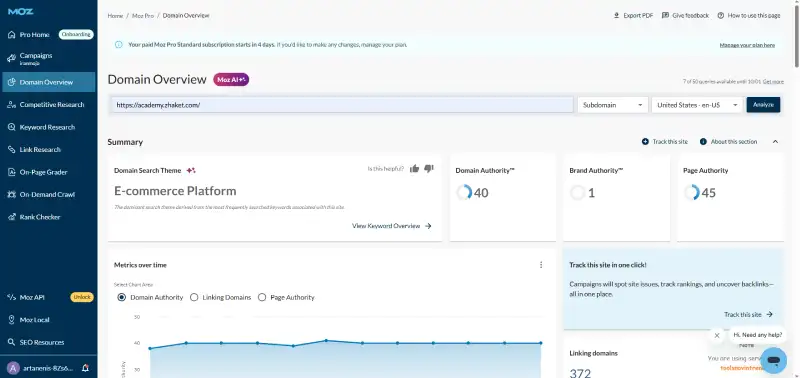The image size is (800, 378).
Task: Click the On-Demand Crawl gear icon
Action: click(x=11, y=194)
